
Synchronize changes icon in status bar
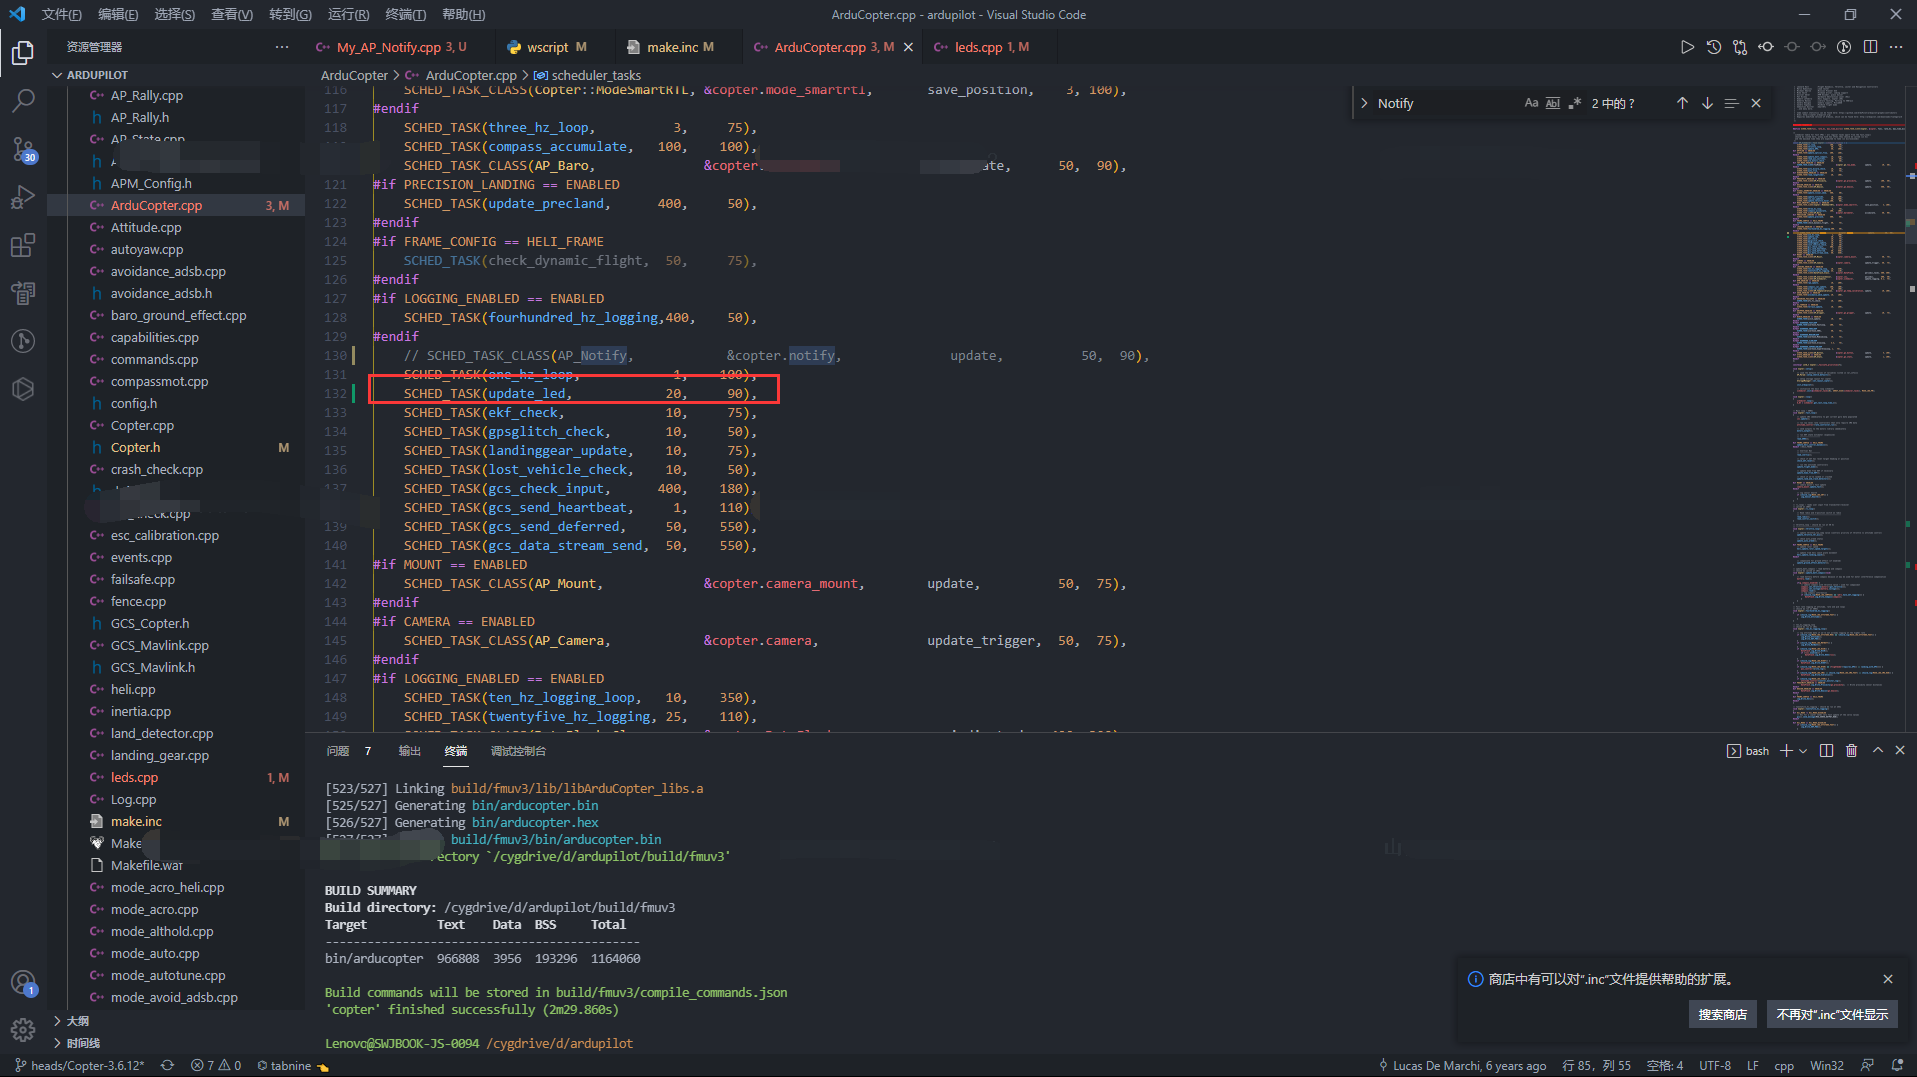pyautogui.click(x=167, y=1065)
